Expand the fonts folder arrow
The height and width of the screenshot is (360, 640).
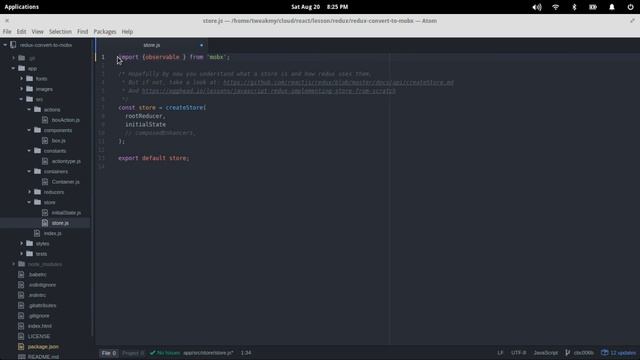(x=22, y=78)
